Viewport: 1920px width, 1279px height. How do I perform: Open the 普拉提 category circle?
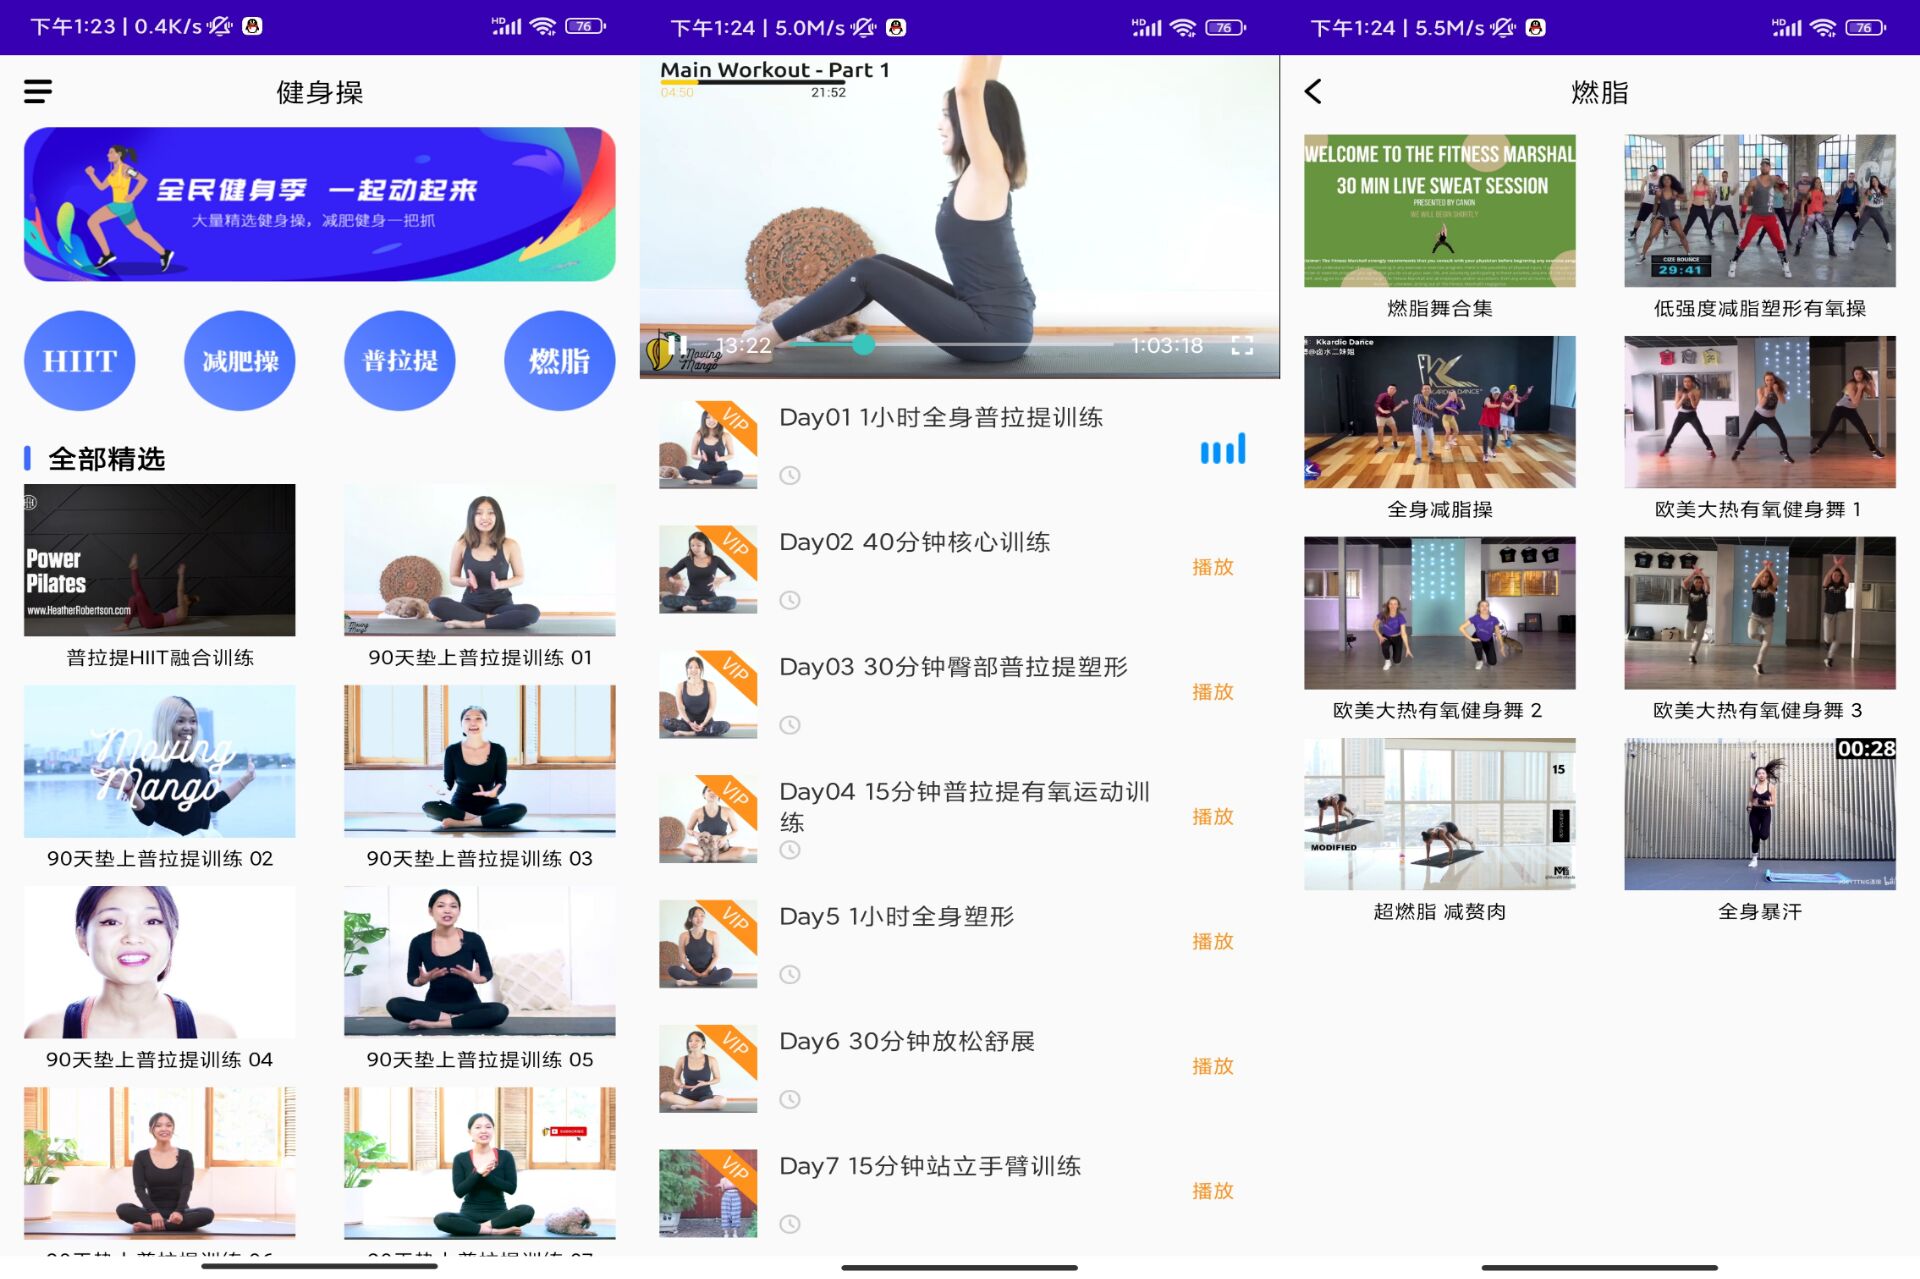click(400, 361)
